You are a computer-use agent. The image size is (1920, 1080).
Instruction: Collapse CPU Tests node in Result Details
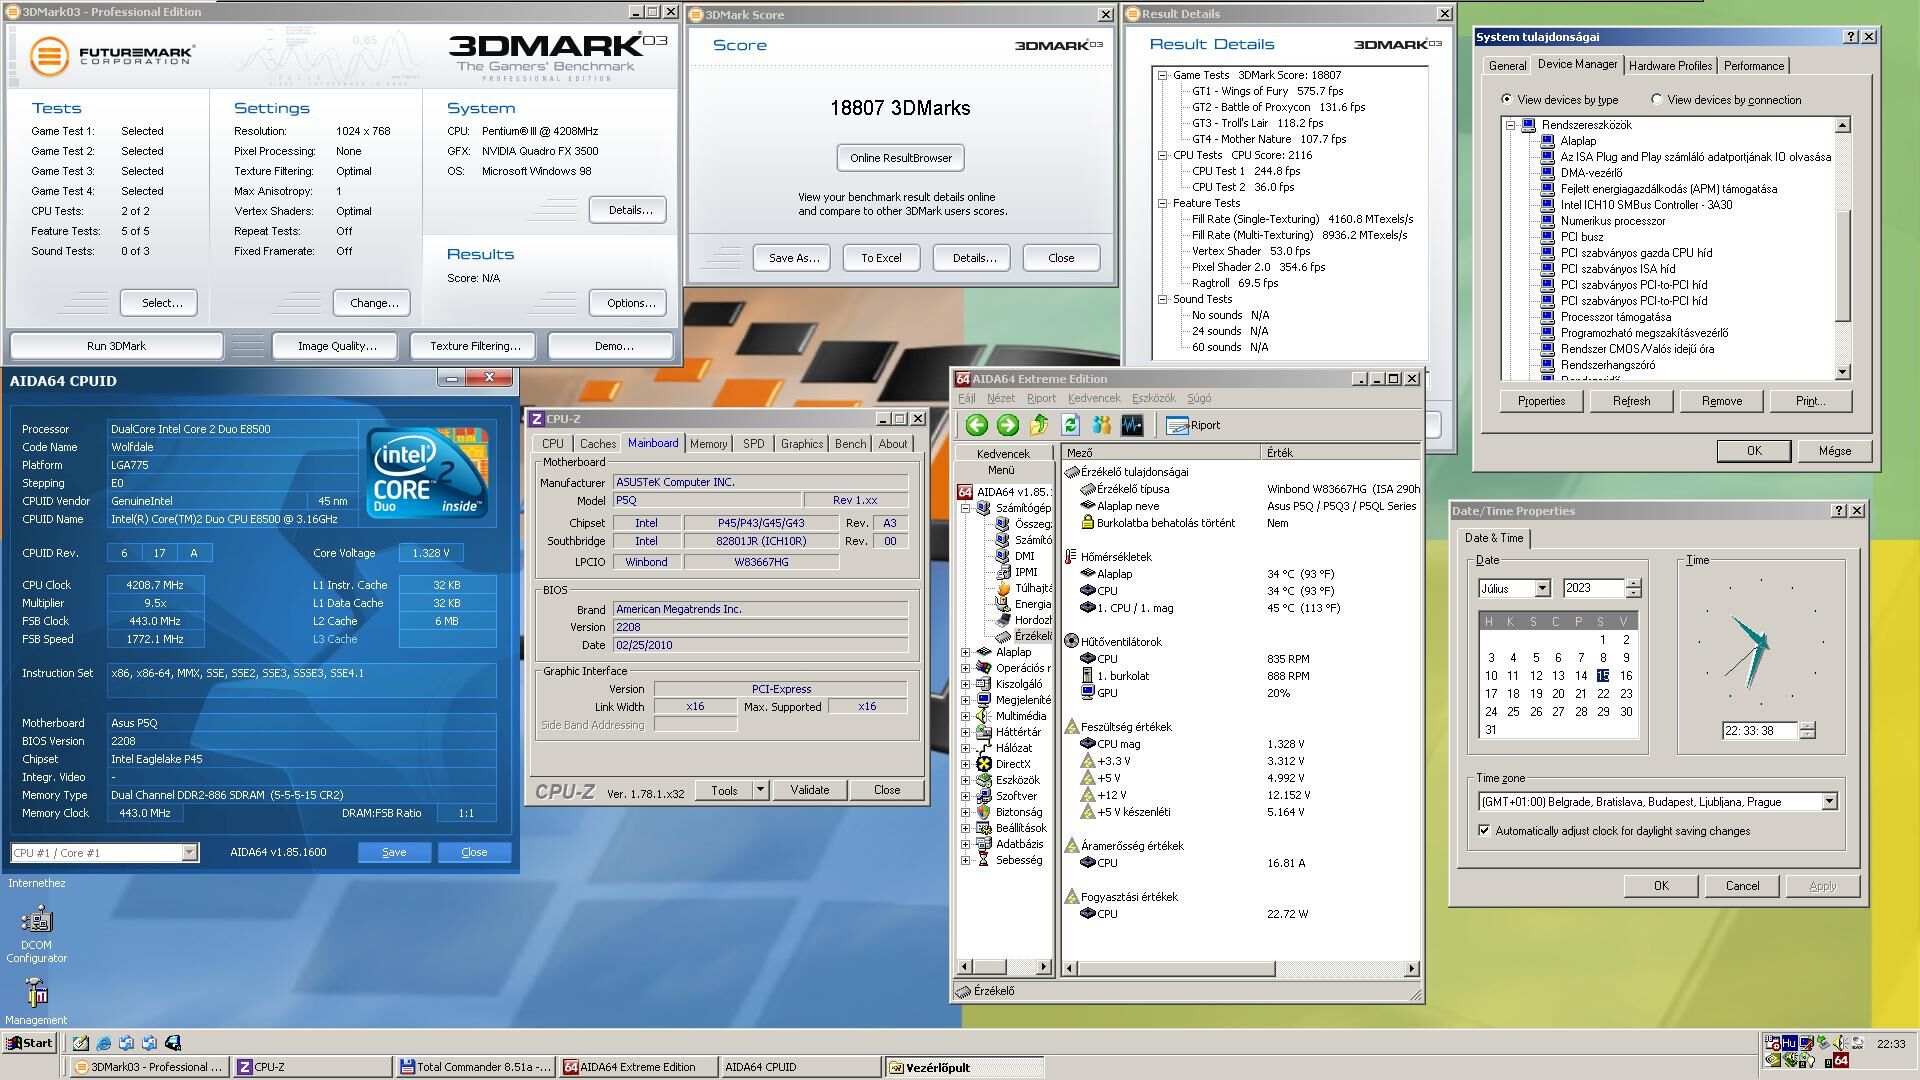pos(1163,155)
